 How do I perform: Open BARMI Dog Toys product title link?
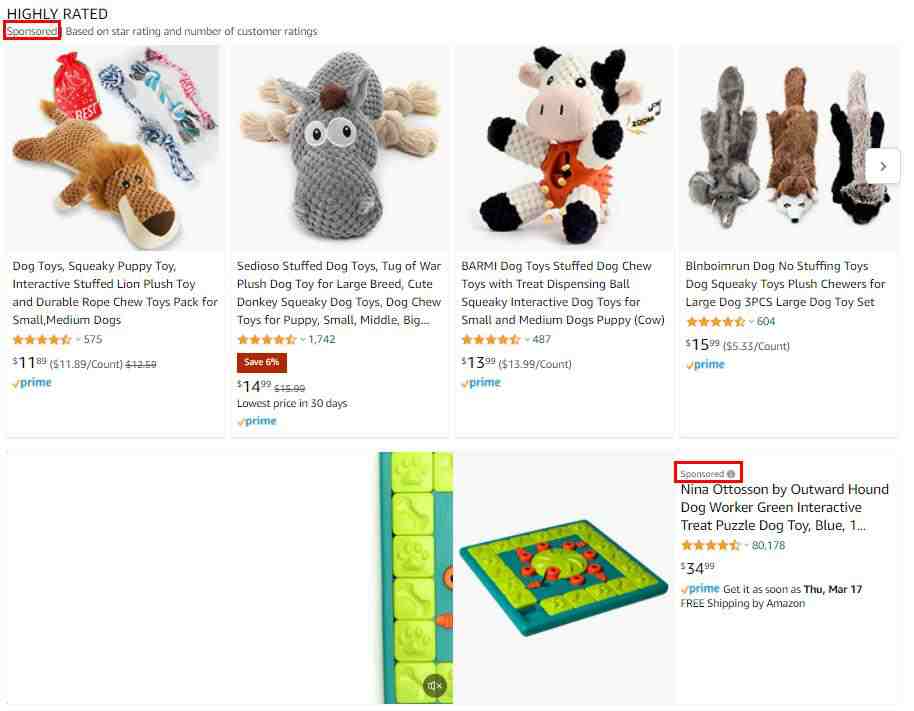[563, 293]
